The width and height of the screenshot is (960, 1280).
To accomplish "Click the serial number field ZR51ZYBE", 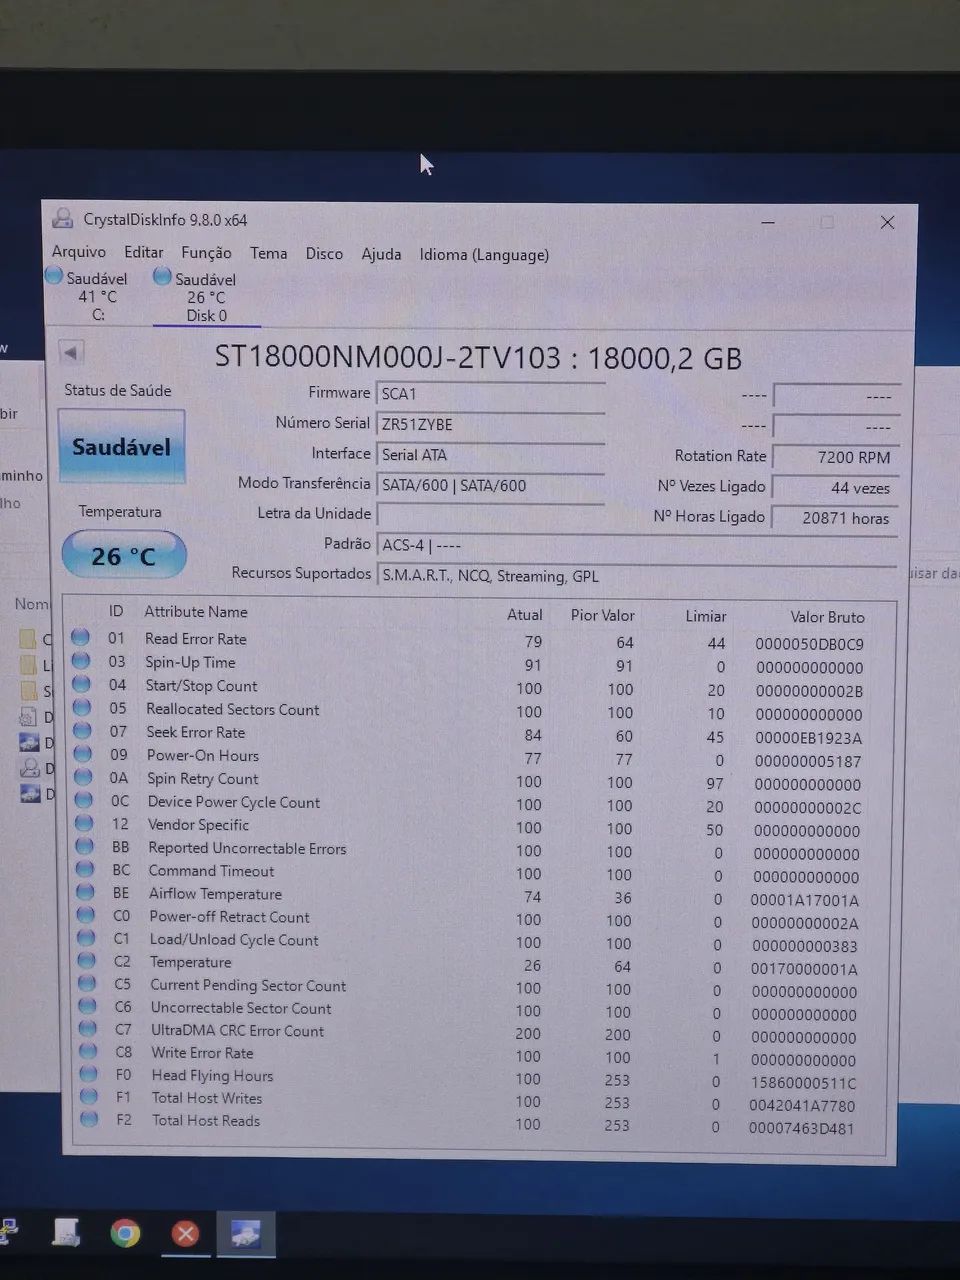I will point(490,425).
